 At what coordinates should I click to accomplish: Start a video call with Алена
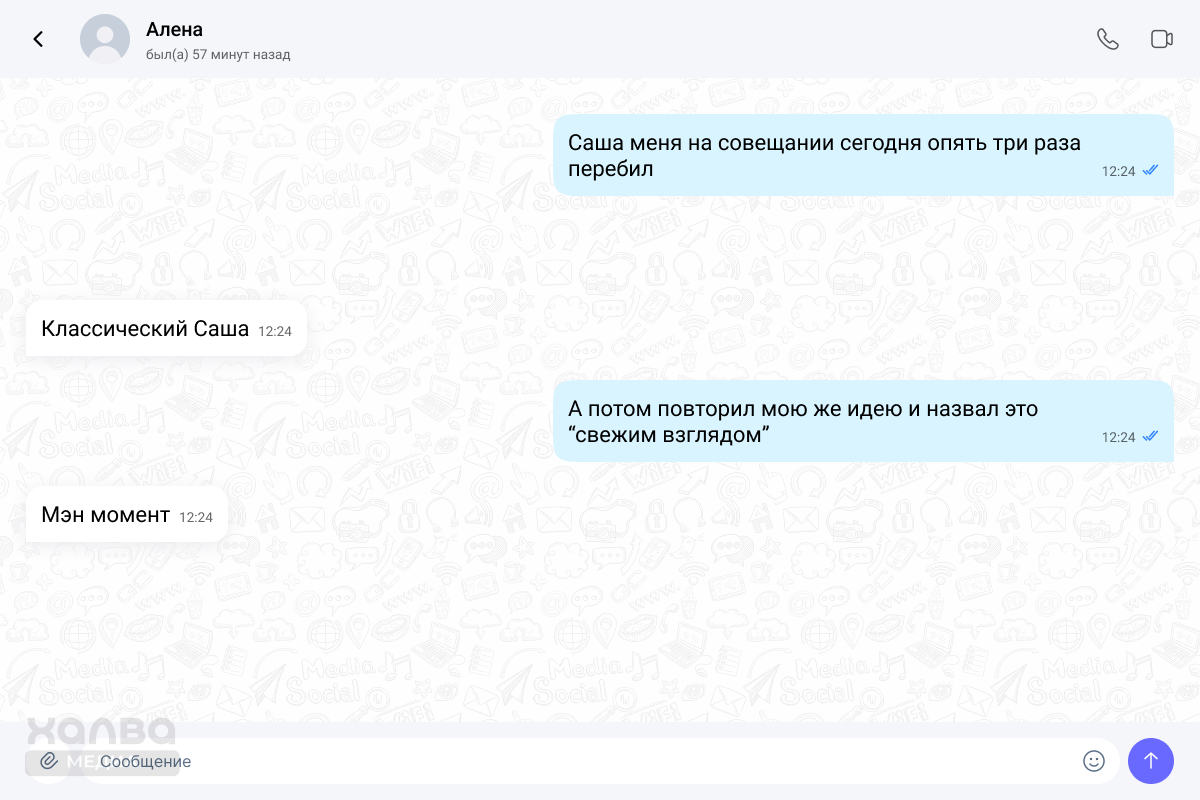pos(1161,39)
